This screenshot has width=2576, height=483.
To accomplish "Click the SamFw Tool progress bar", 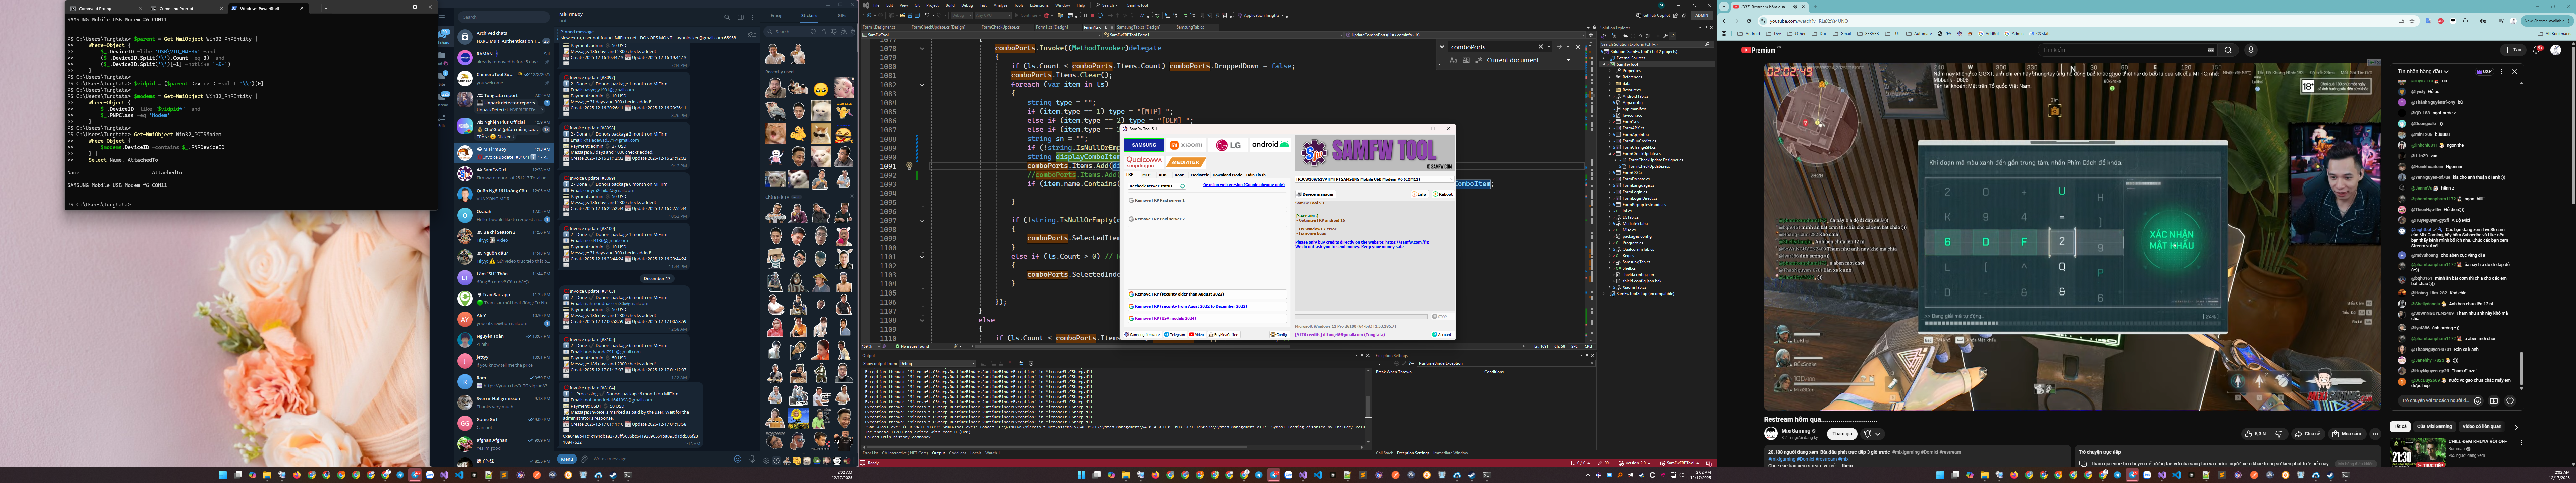I will pos(1361,317).
